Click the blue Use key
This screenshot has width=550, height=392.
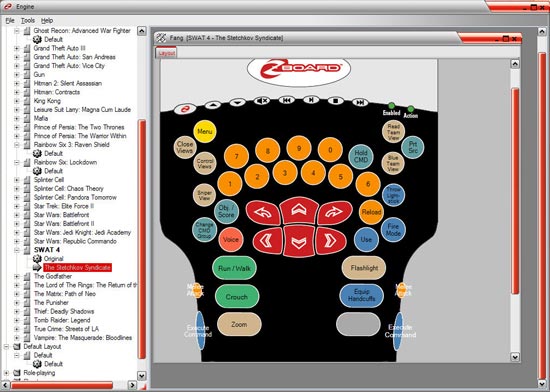pyautogui.click(x=366, y=240)
